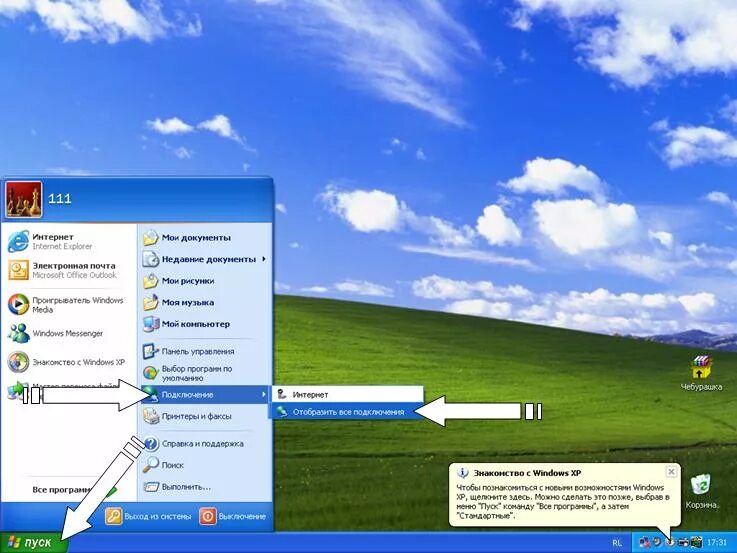Open Принтеры и факсы
Viewport: 737px width, 553px height.
[x=205, y=416]
